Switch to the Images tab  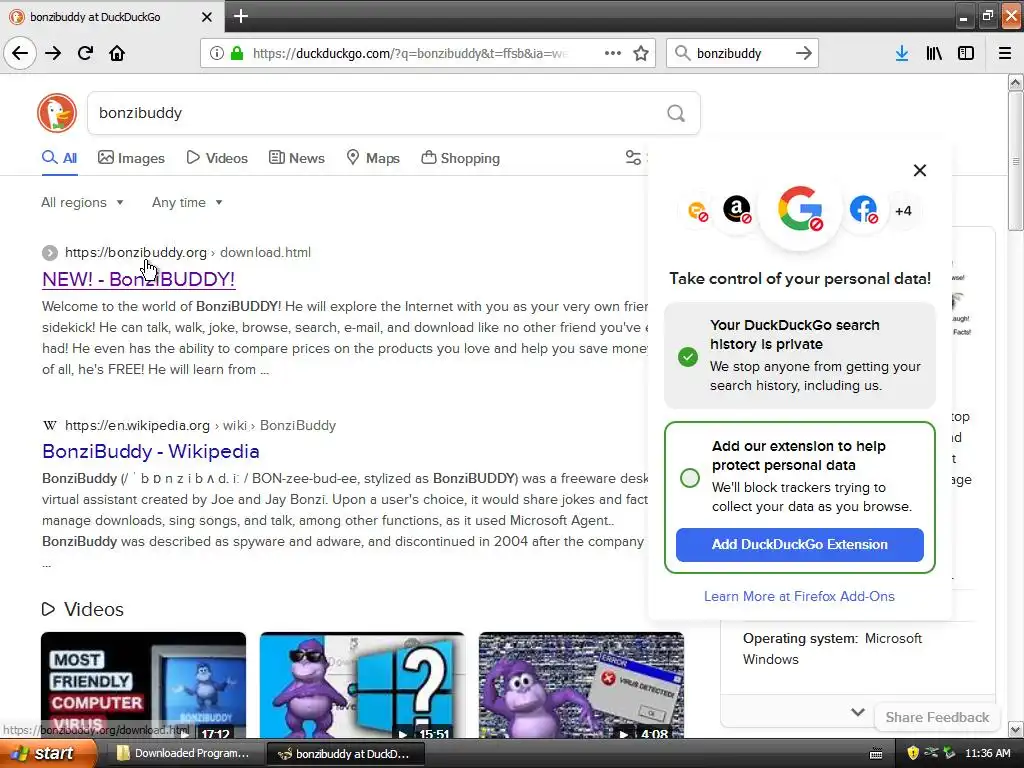[131, 158]
